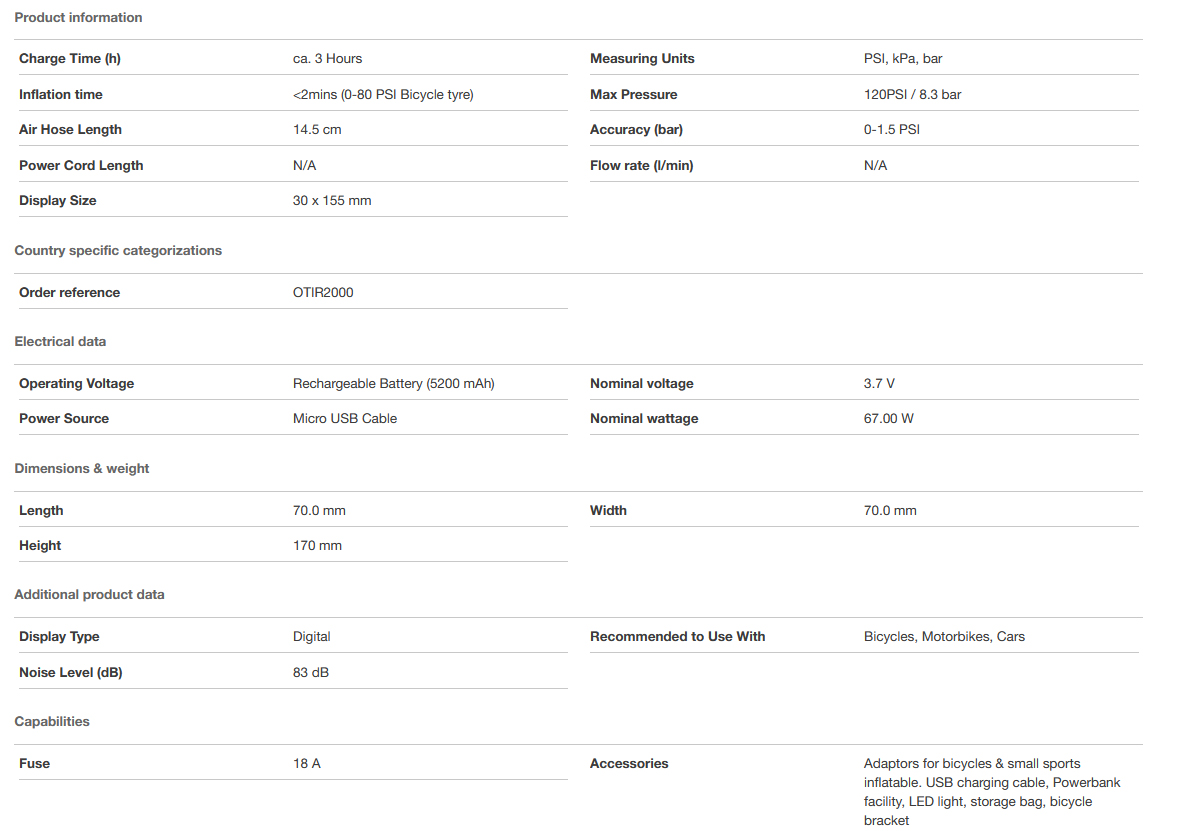Screen dimensions: 1195x831
Task: Click the Rechargeable Battery (5200 mAh) value
Action: 394,383
